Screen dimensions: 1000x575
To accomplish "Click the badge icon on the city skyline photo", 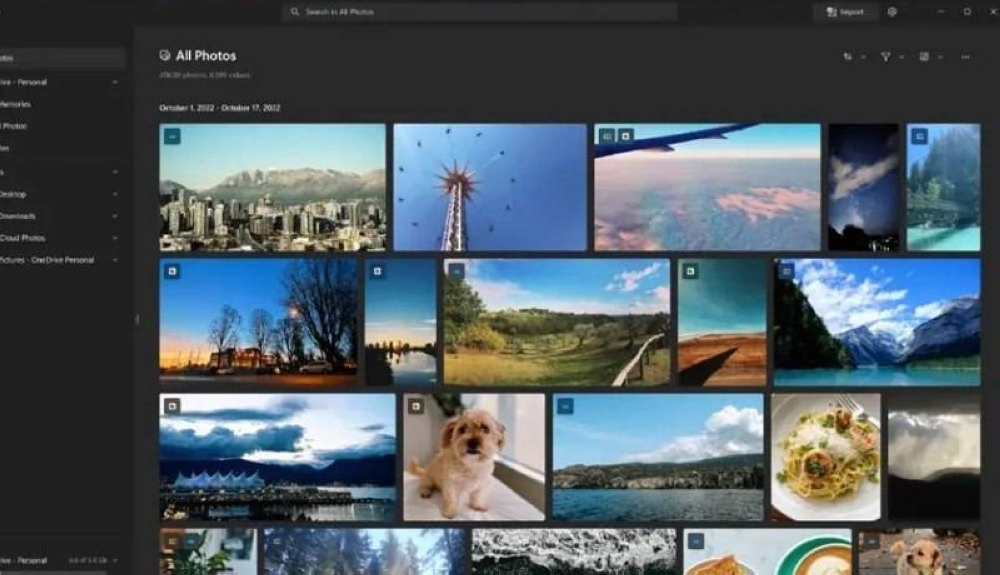I will pyautogui.click(x=172, y=136).
